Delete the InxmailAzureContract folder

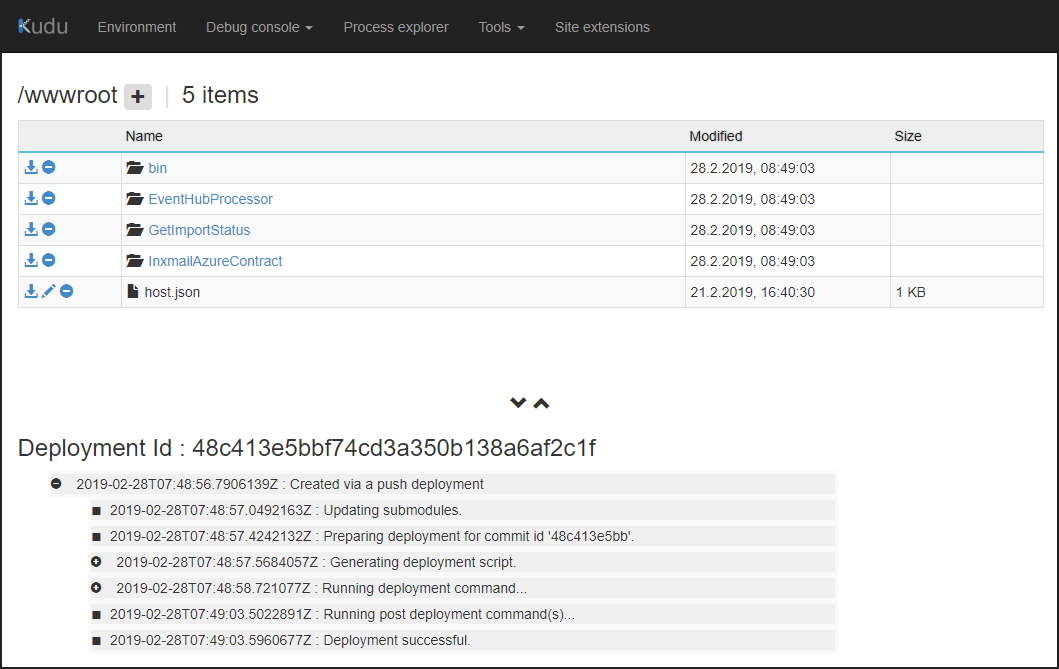(49, 261)
